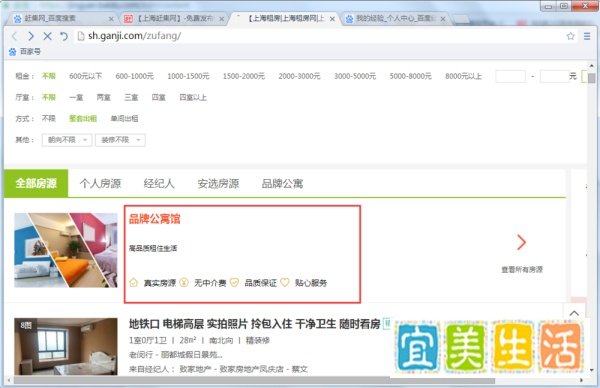Select 不限 in the 租金 row
This screenshot has height=388, width=600.
click(x=49, y=76)
